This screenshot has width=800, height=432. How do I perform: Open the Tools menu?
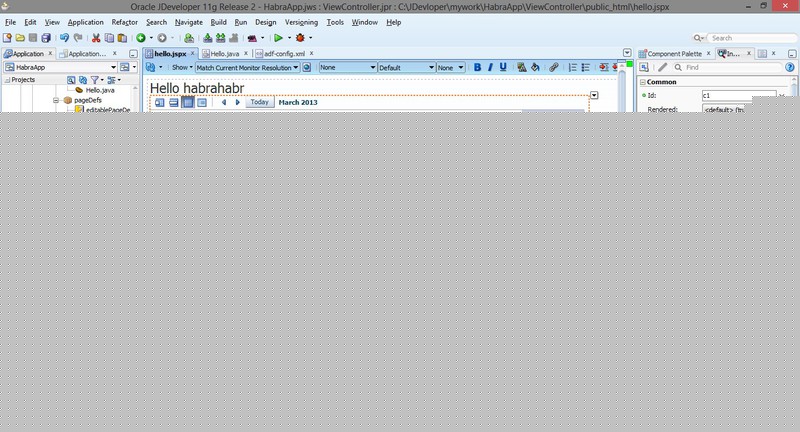pos(335,22)
